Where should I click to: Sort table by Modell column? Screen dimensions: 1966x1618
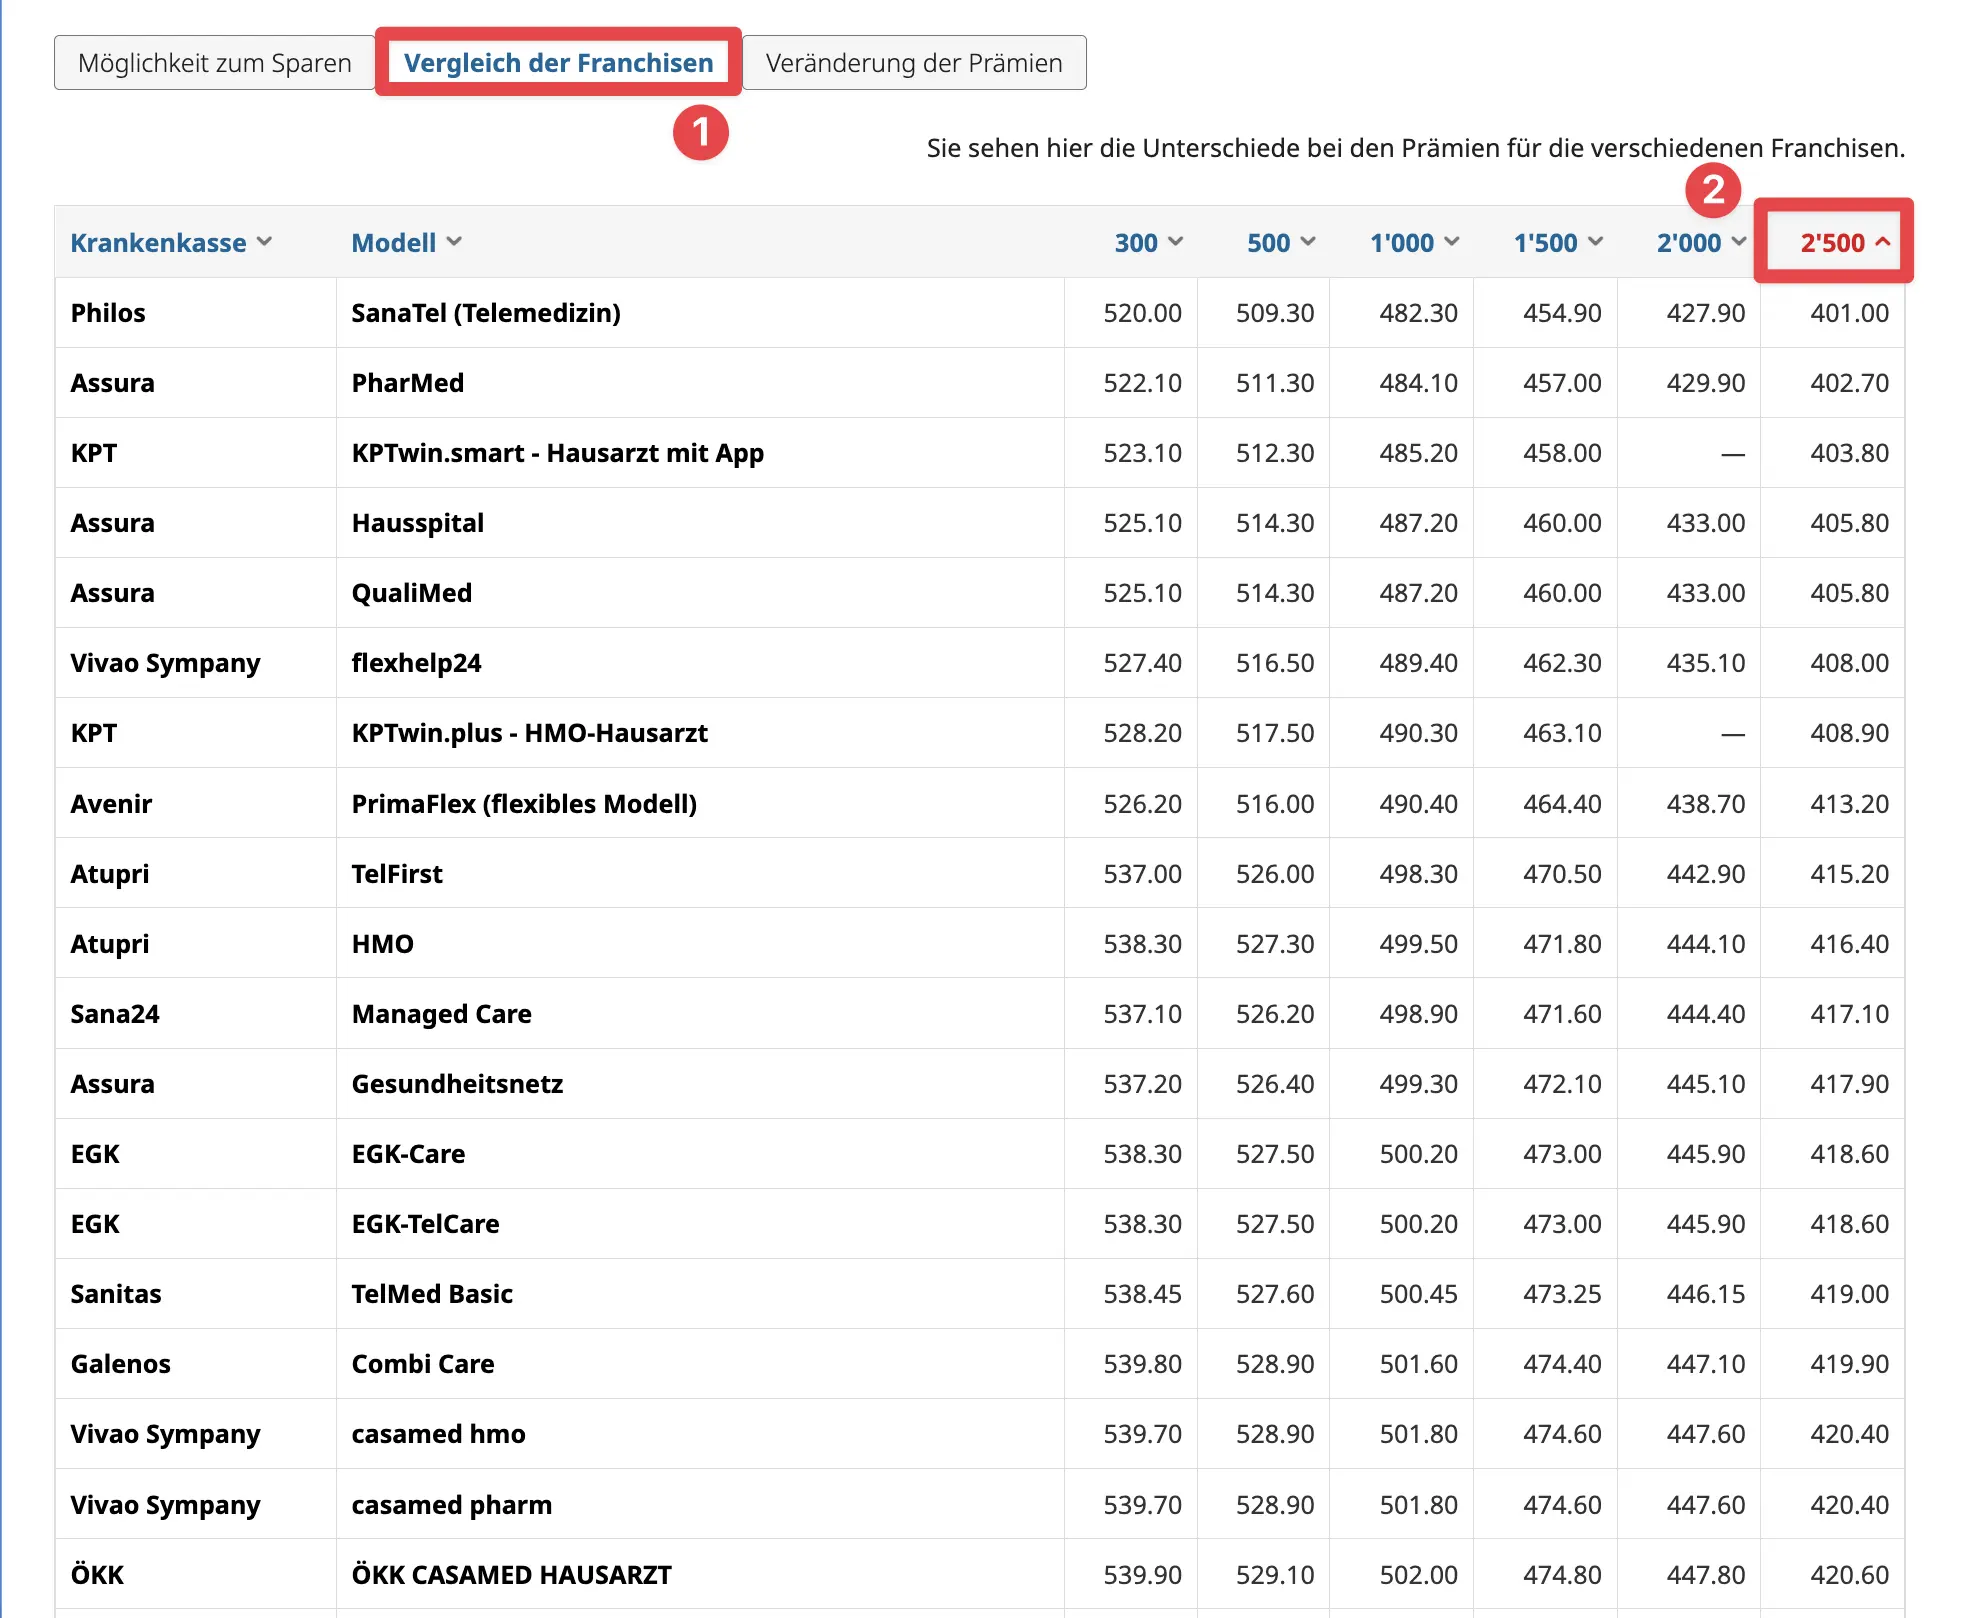[406, 242]
